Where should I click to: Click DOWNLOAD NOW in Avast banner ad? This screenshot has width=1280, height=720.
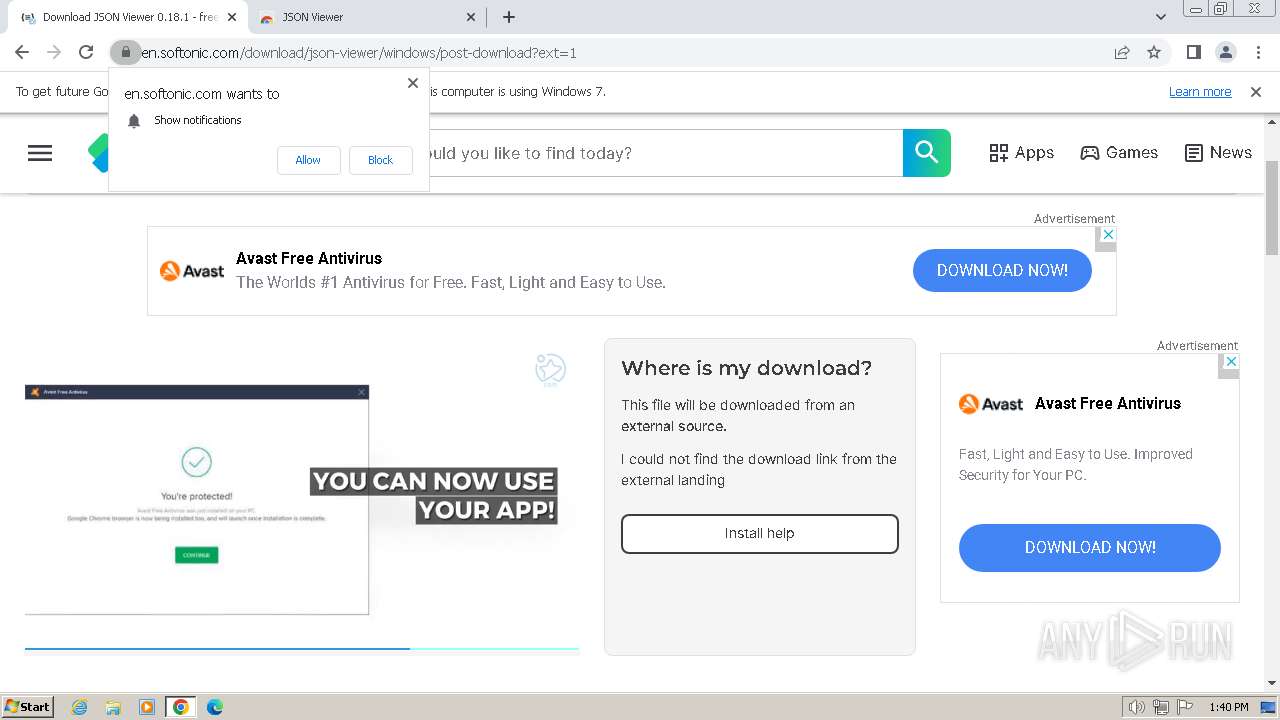[x=1002, y=270]
